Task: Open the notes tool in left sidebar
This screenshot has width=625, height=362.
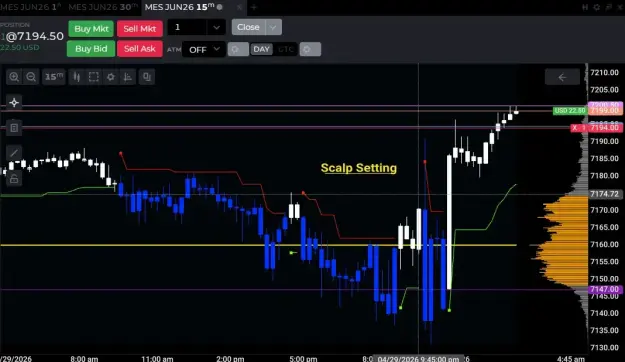Action: [14, 128]
